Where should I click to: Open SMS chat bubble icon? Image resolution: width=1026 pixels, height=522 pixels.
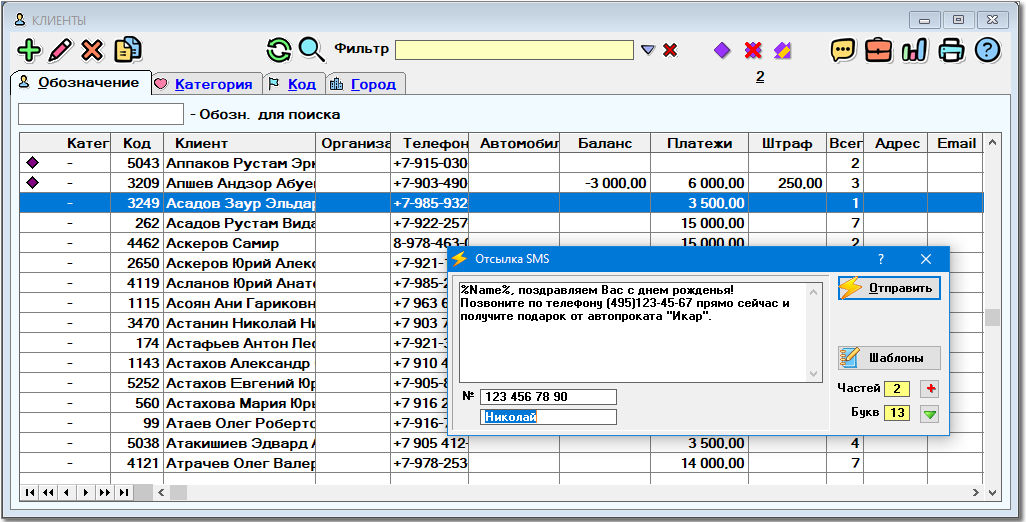coord(843,50)
